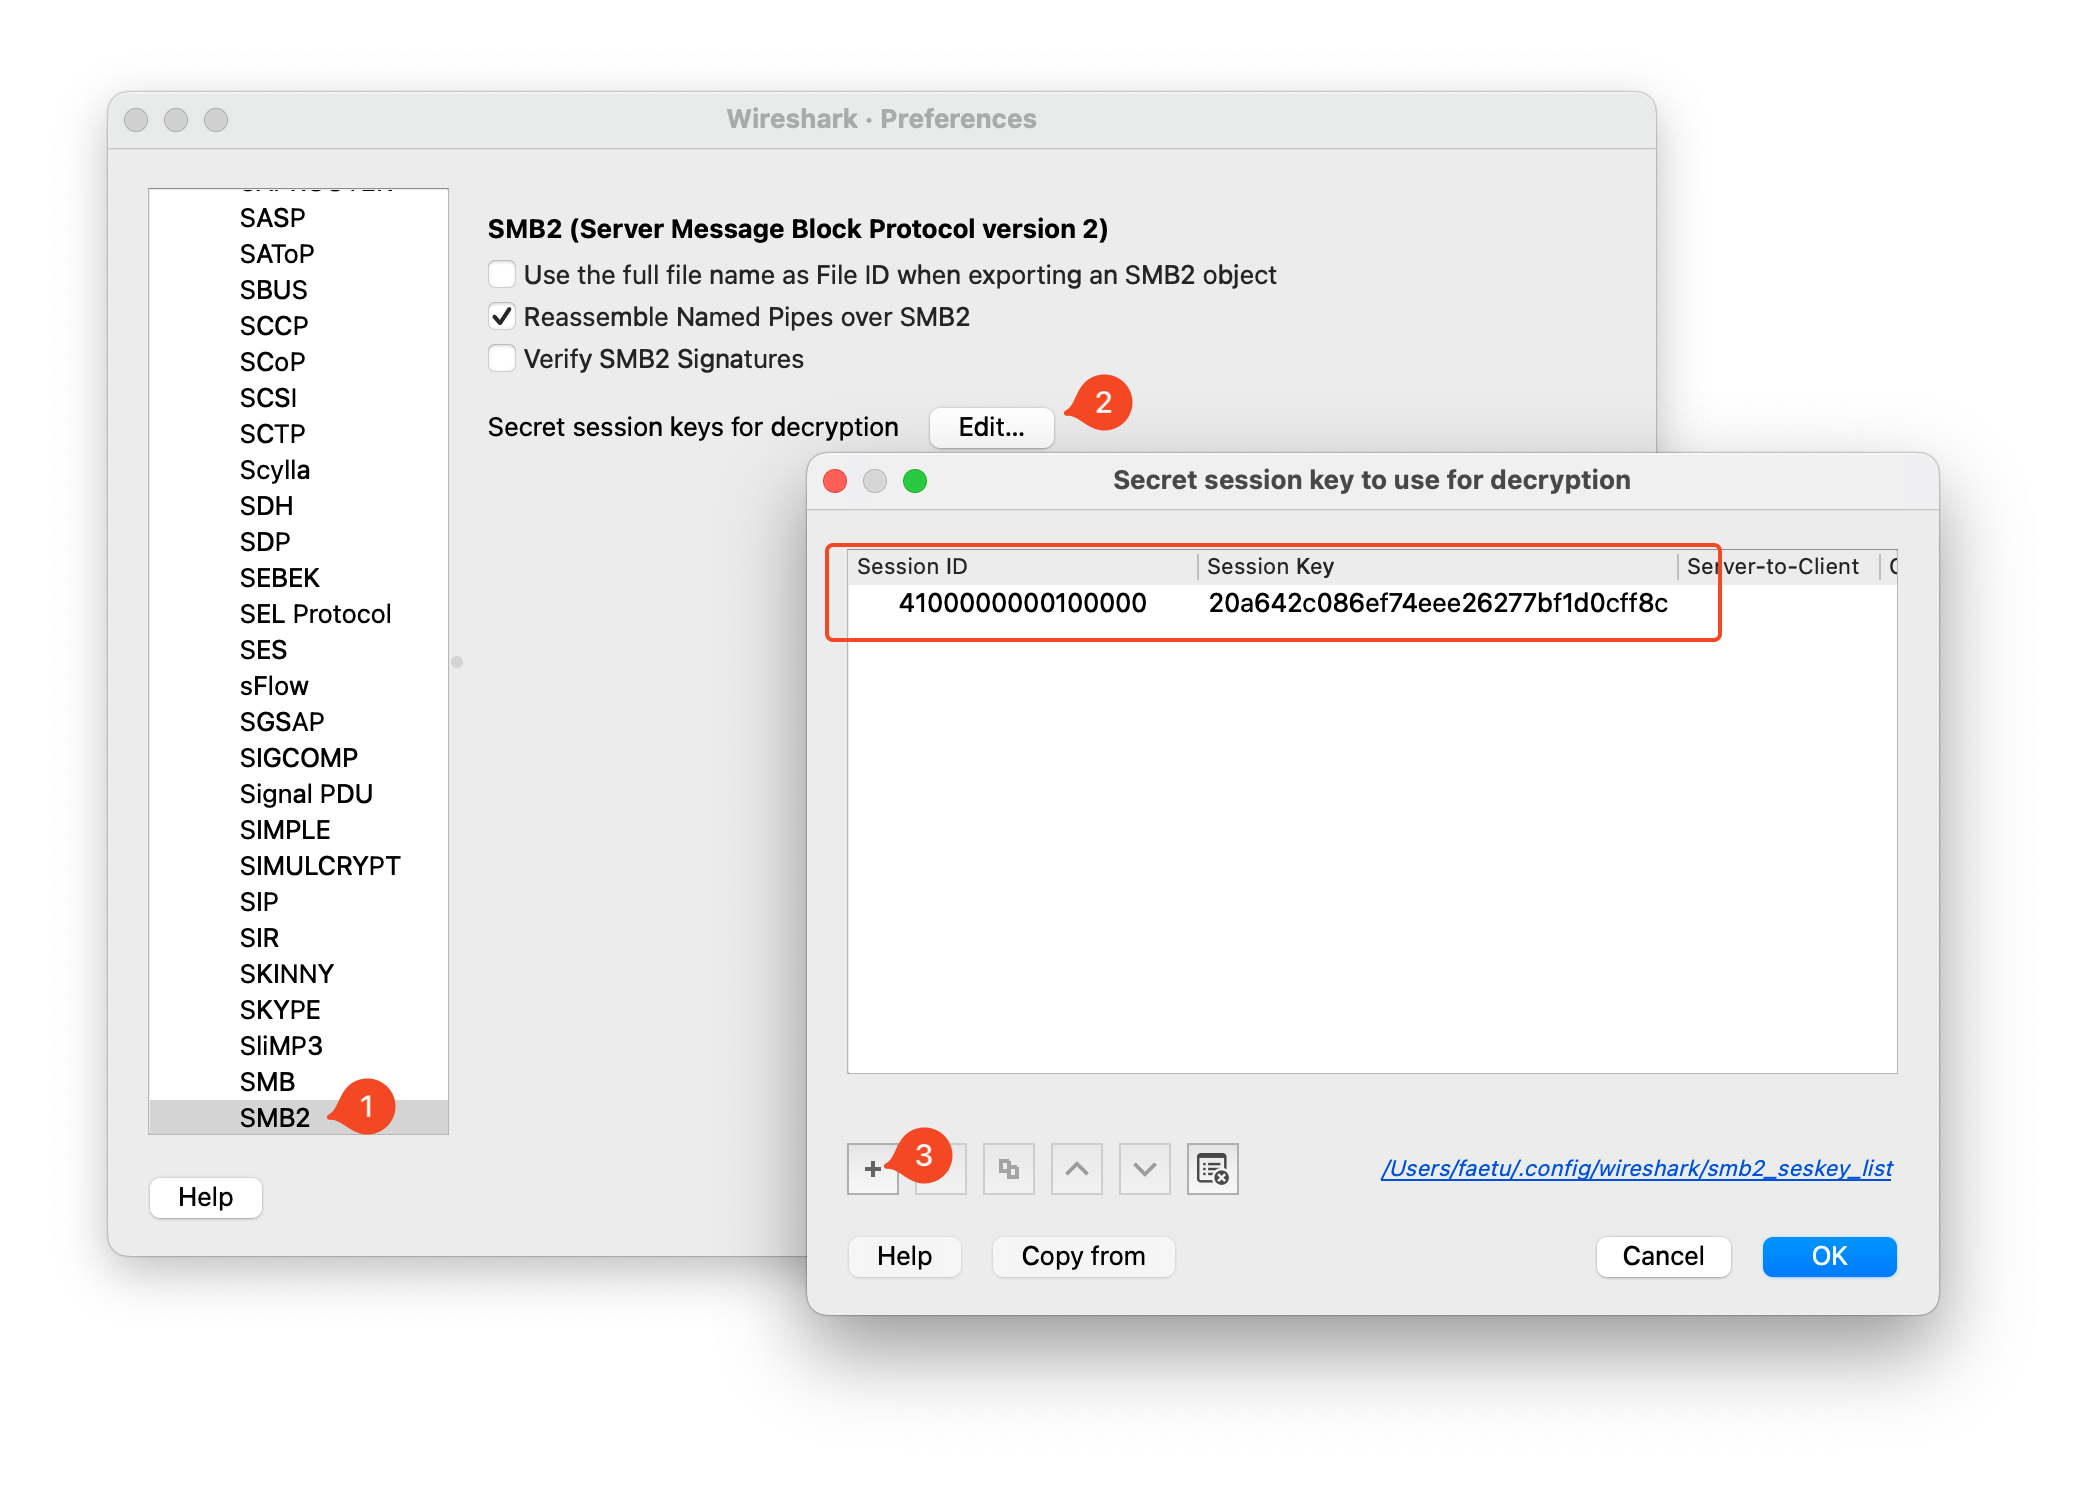Select SliMP3 in the protocol list
Screen dimensions: 2091x1503
298,1045
